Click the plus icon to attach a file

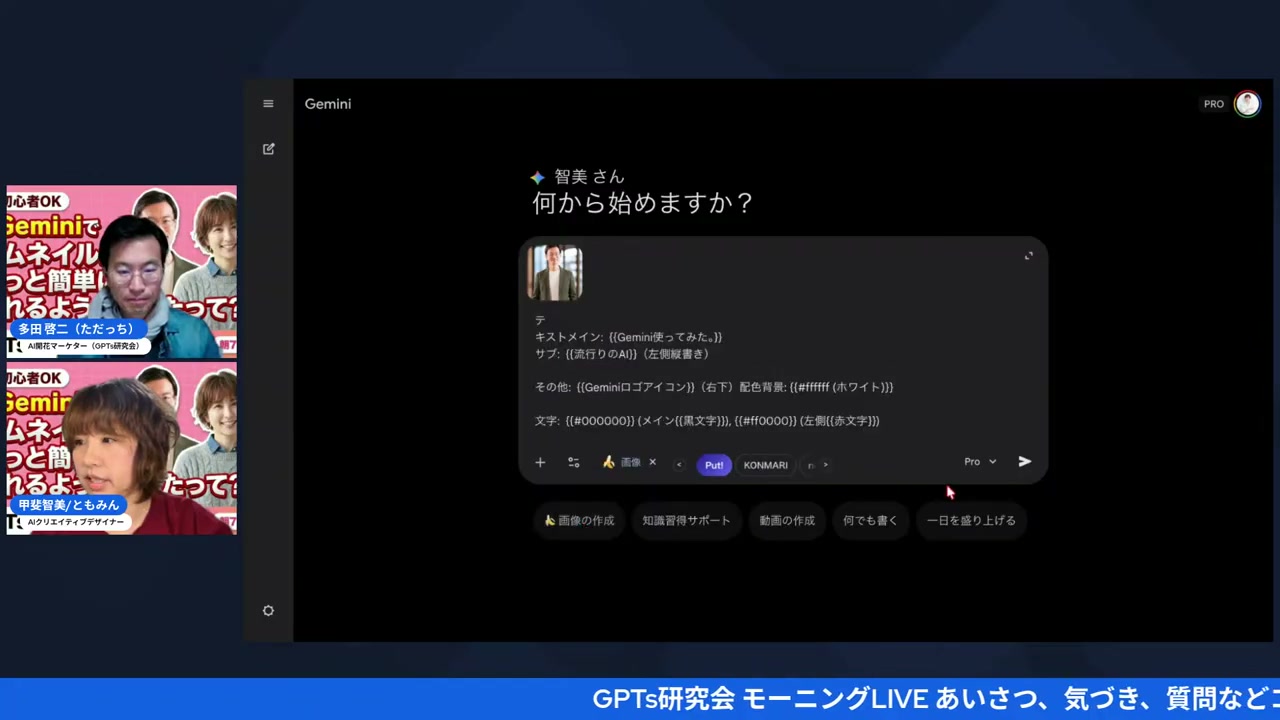click(540, 462)
